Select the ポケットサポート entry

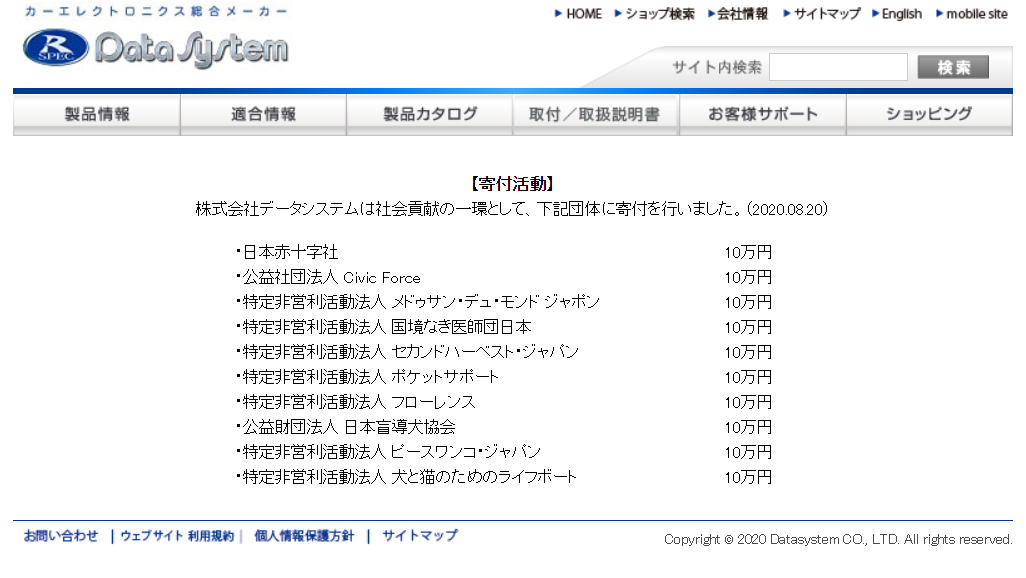click(368, 377)
